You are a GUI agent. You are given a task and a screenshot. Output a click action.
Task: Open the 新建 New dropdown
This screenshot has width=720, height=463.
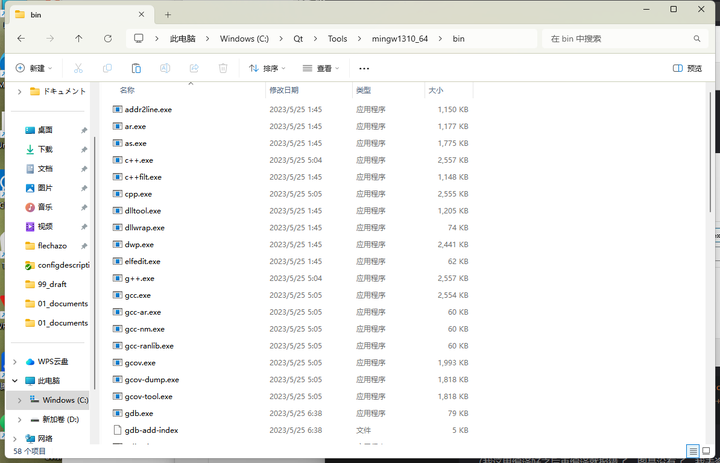click(34, 68)
